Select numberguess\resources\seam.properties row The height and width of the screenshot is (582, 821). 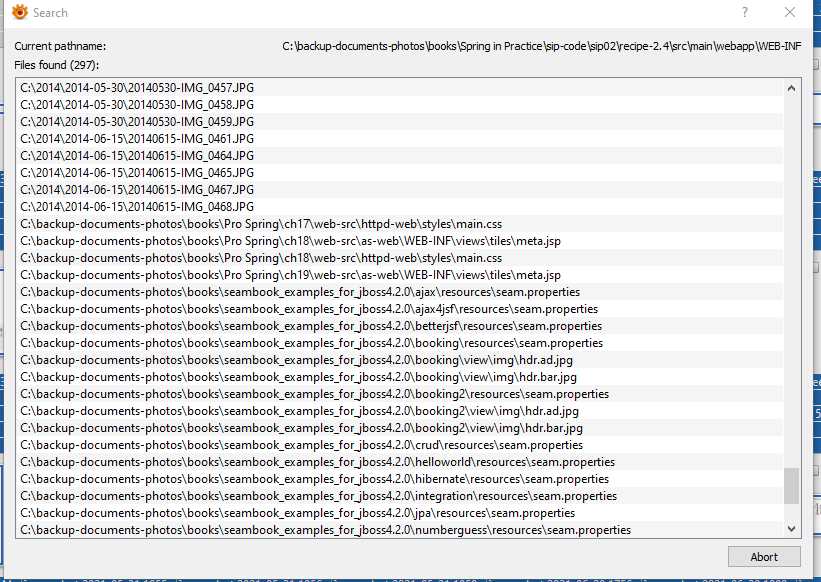tap(401, 530)
